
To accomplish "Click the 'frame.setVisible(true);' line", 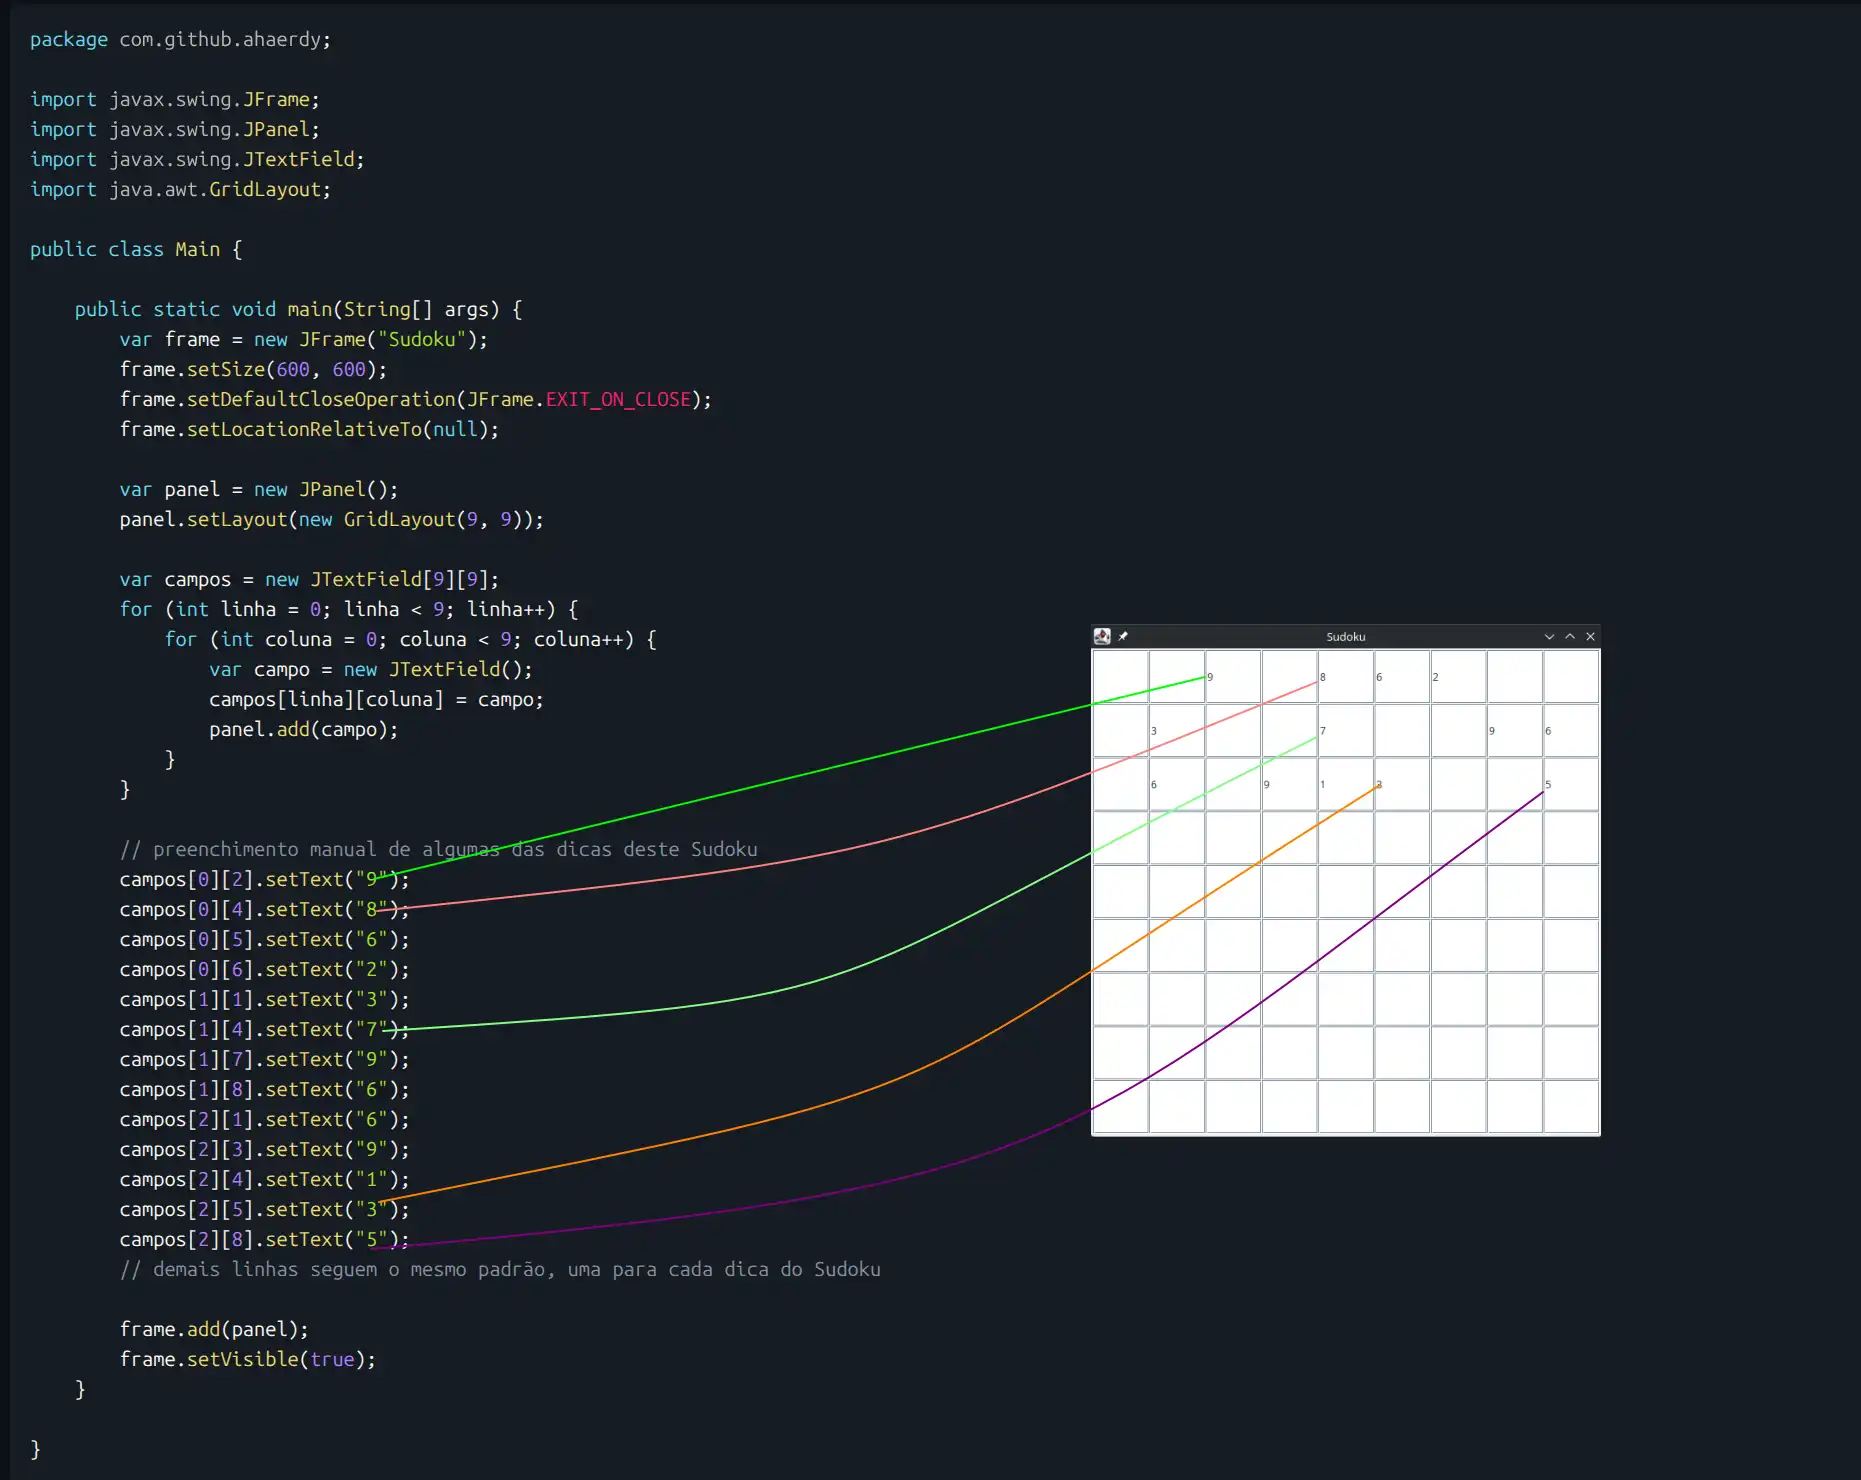I will (x=248, y=1360).
